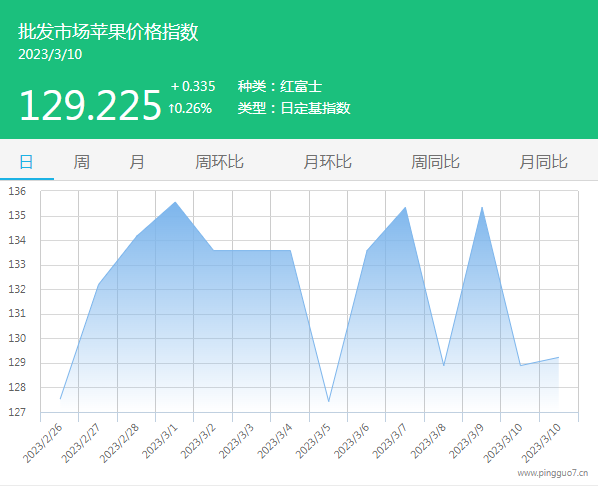Viewport: 598px width, 486px height.
Task: Select the 日 daily tab
Action: point(26,162)
